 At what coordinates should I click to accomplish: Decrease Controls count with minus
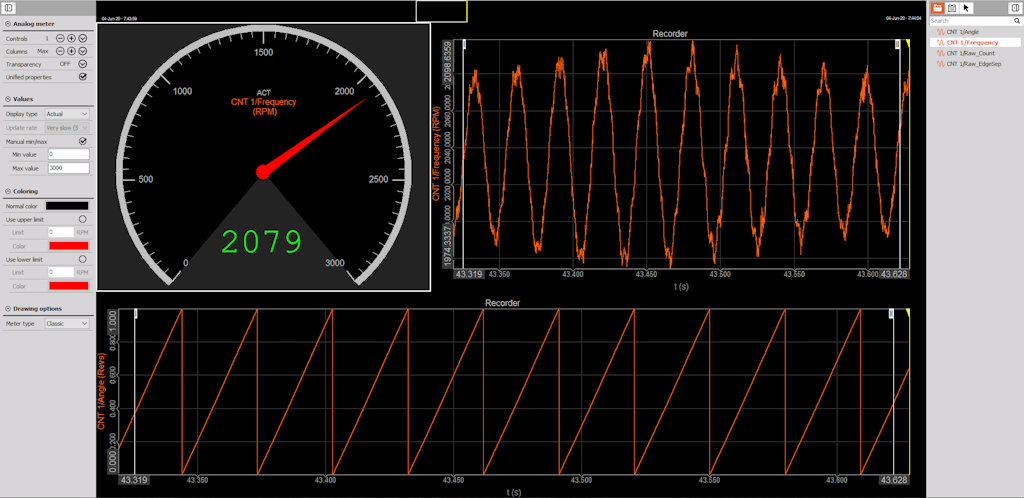[x=60, y=39]
